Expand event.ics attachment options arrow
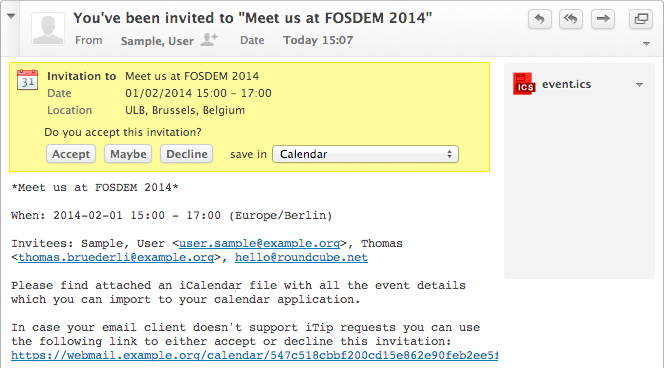This screenshot has height=368, width=664. click(639, 85)
